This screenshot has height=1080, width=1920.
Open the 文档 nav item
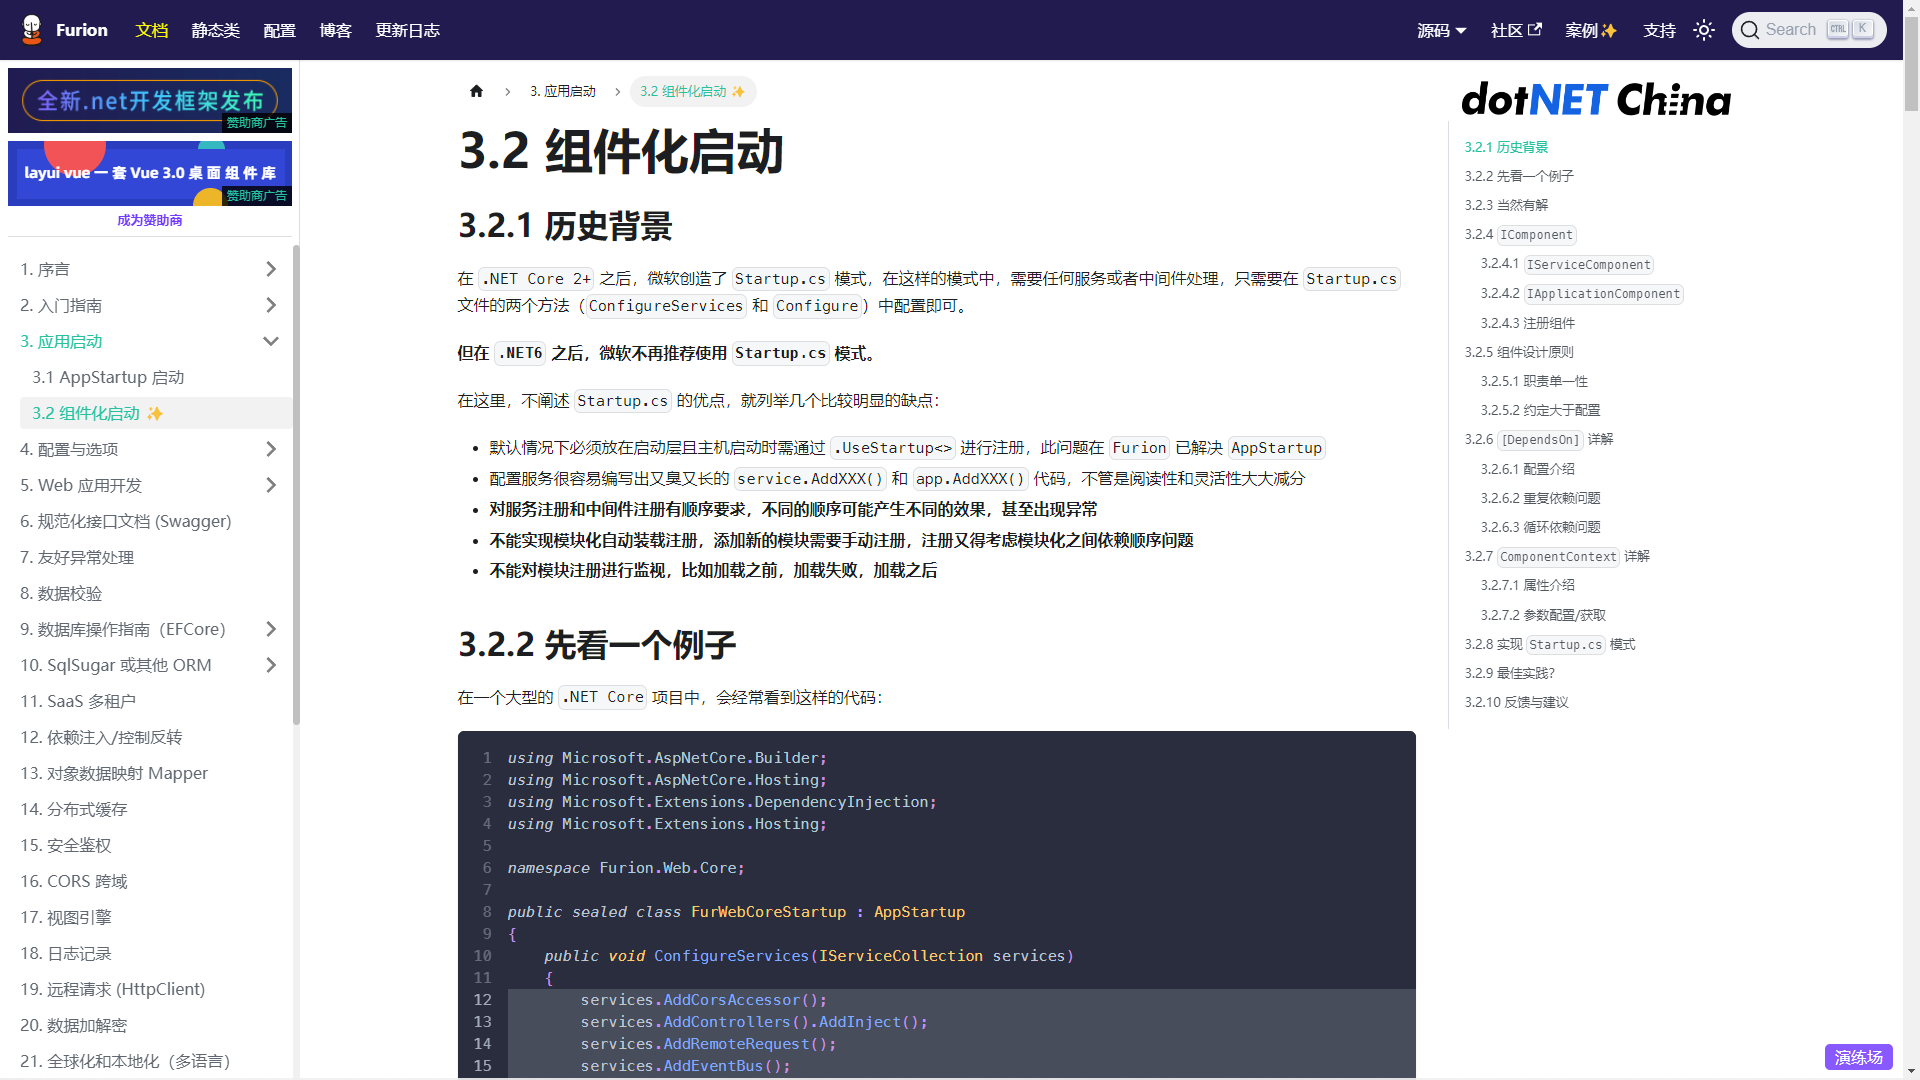(x=152, y=30)
